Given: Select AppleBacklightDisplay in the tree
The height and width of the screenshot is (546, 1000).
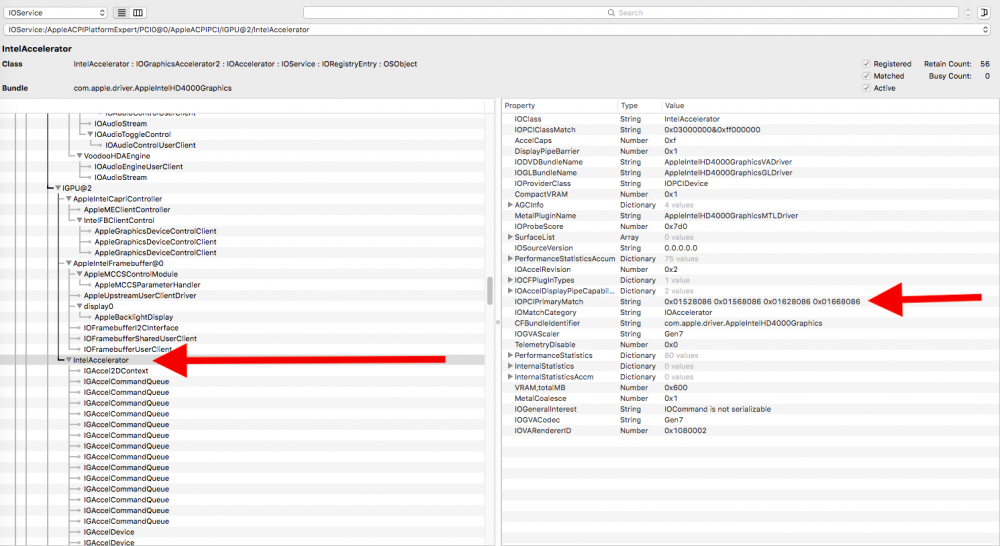Looking at the screenshot, I should tap(133, 317).
